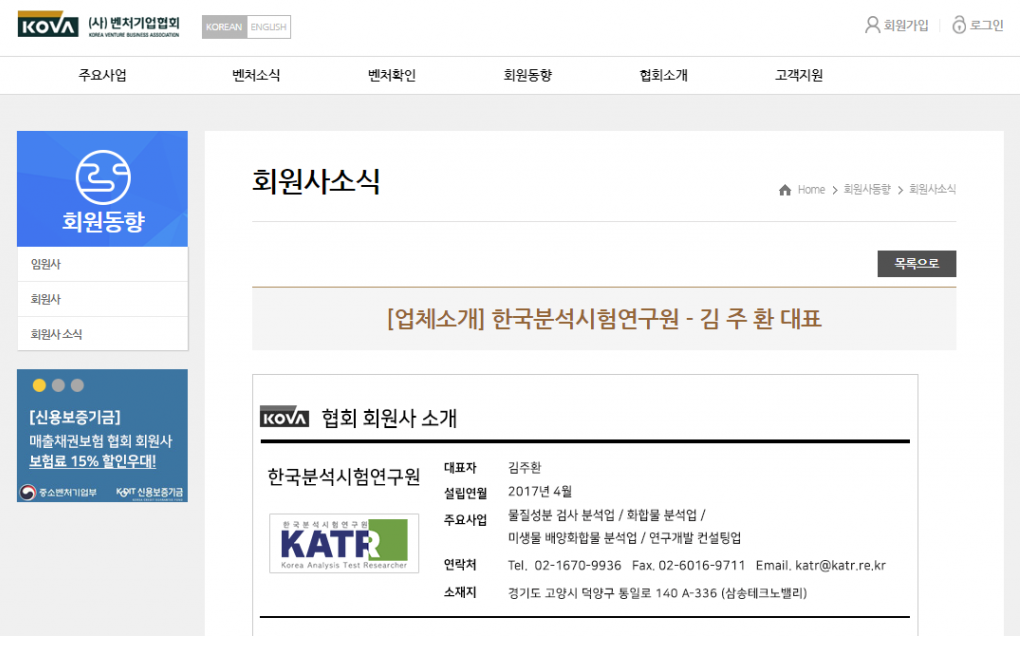
Task: Click the founding date 2017년 4월
Action: pyautogui.click(x=540, y=491)
